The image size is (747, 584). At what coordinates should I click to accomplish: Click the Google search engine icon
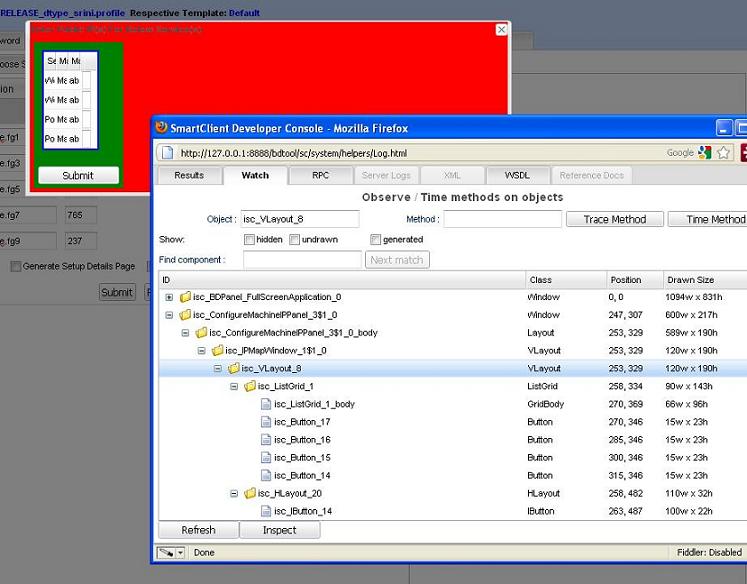(x=705, y=153)
